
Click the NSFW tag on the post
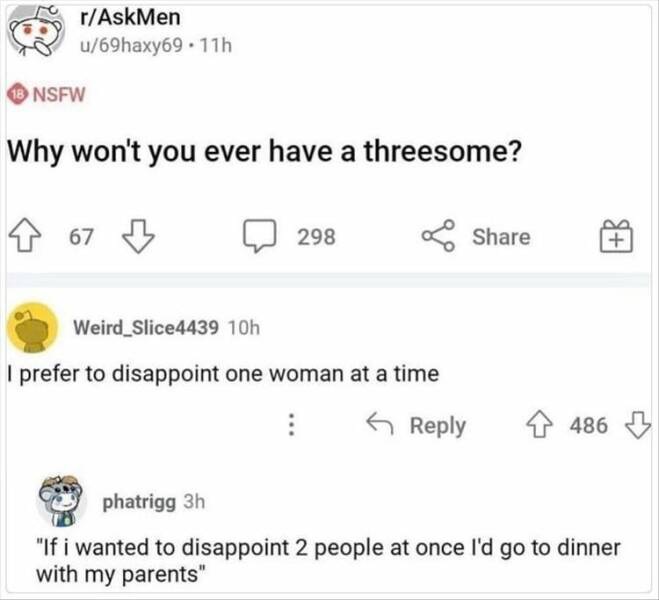(x=46, y=94)
